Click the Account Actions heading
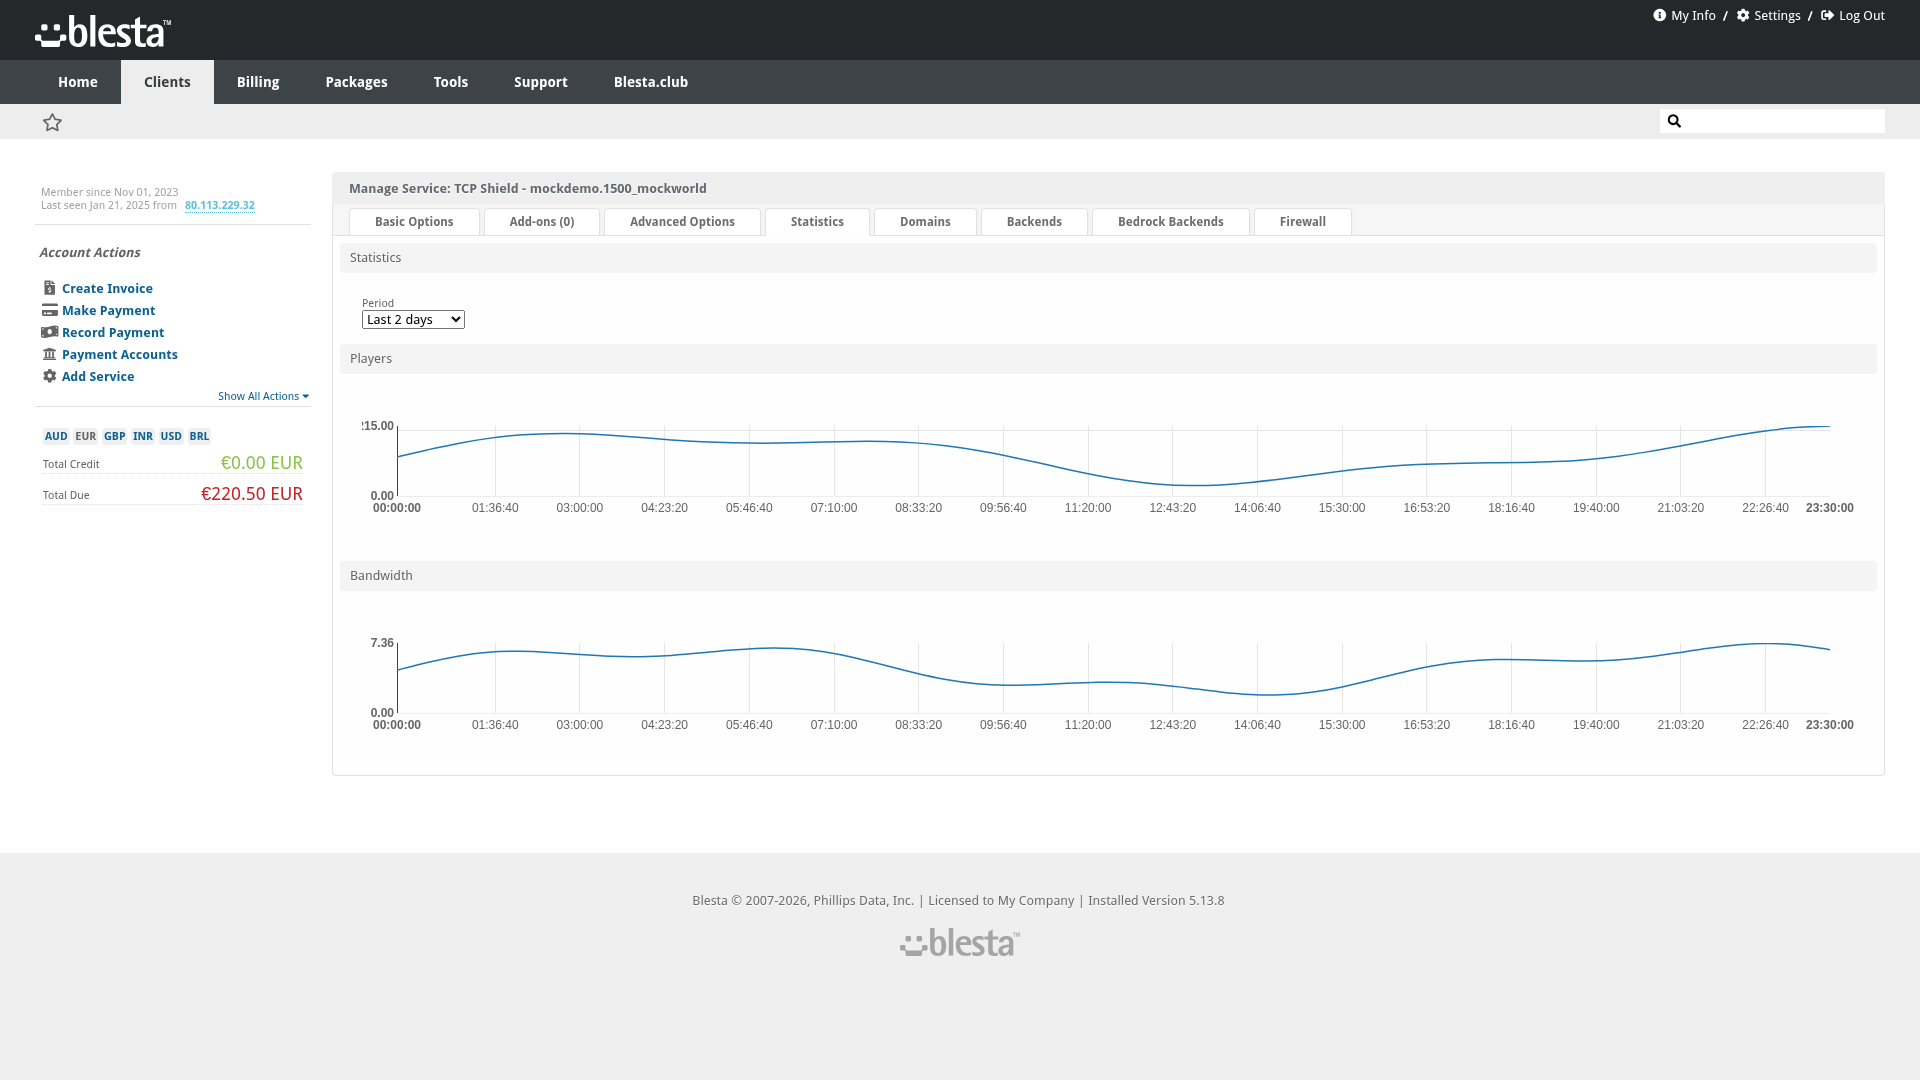This screenshot has height=1080, width=1920. click(90, 253)
